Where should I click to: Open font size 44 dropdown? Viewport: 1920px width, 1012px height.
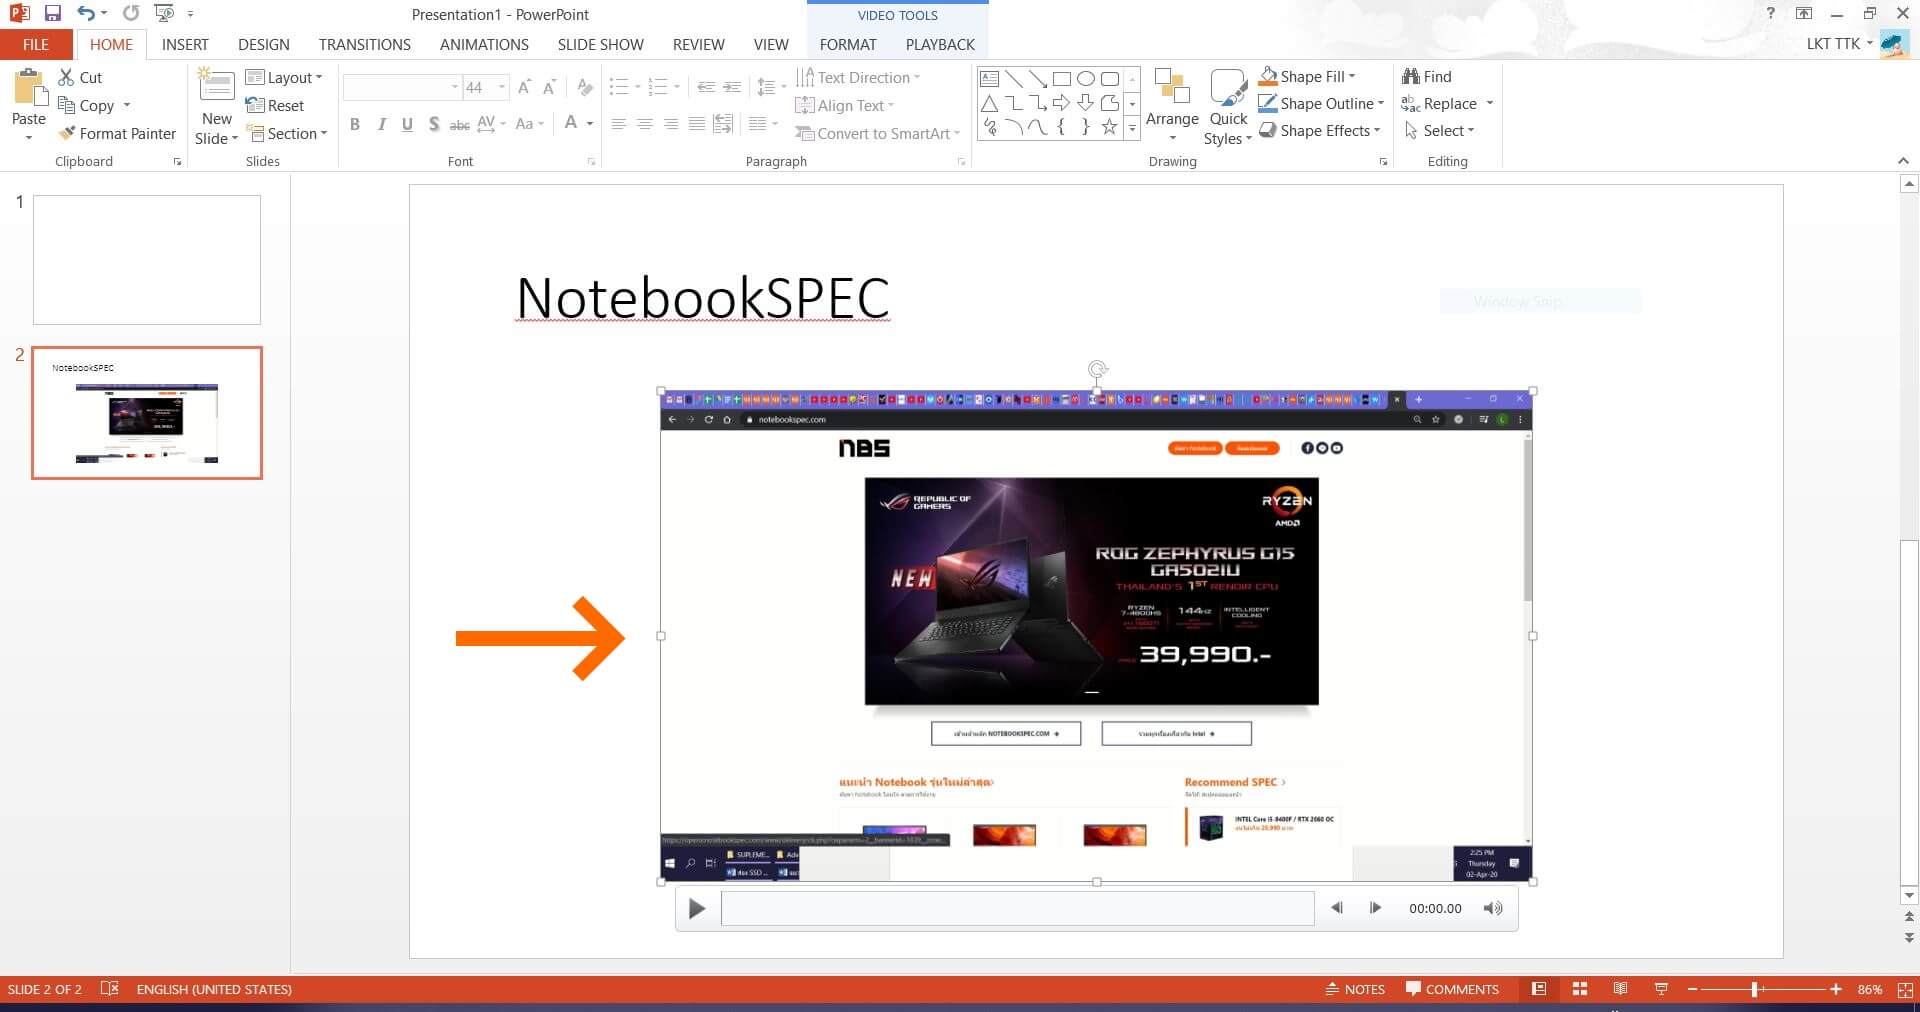(501, 87)
